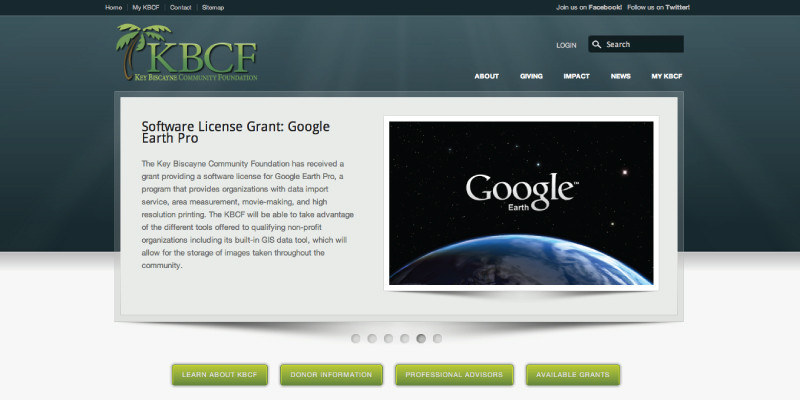Select the first slideshow dot
The height and width of the screenshot is (400, 800).
point(356,338)
